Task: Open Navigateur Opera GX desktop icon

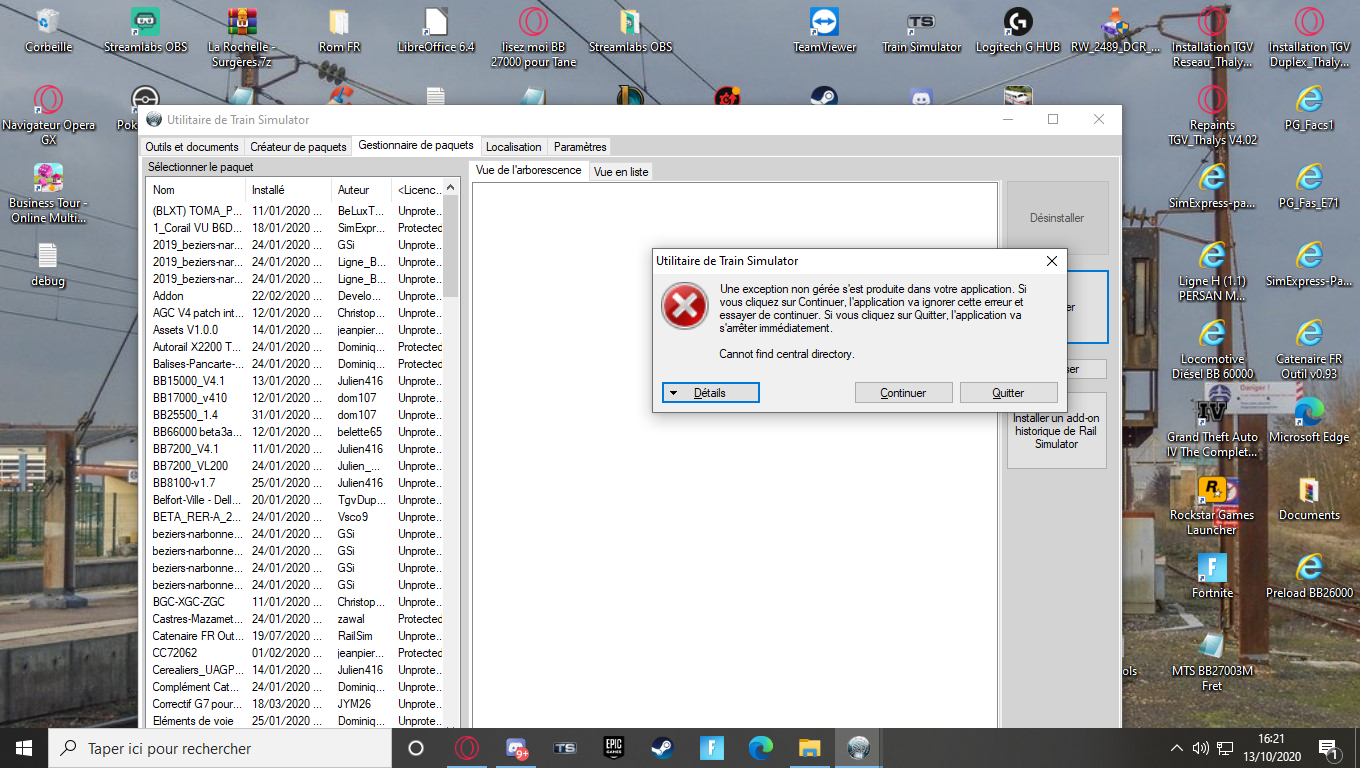Action: (48, 116)
